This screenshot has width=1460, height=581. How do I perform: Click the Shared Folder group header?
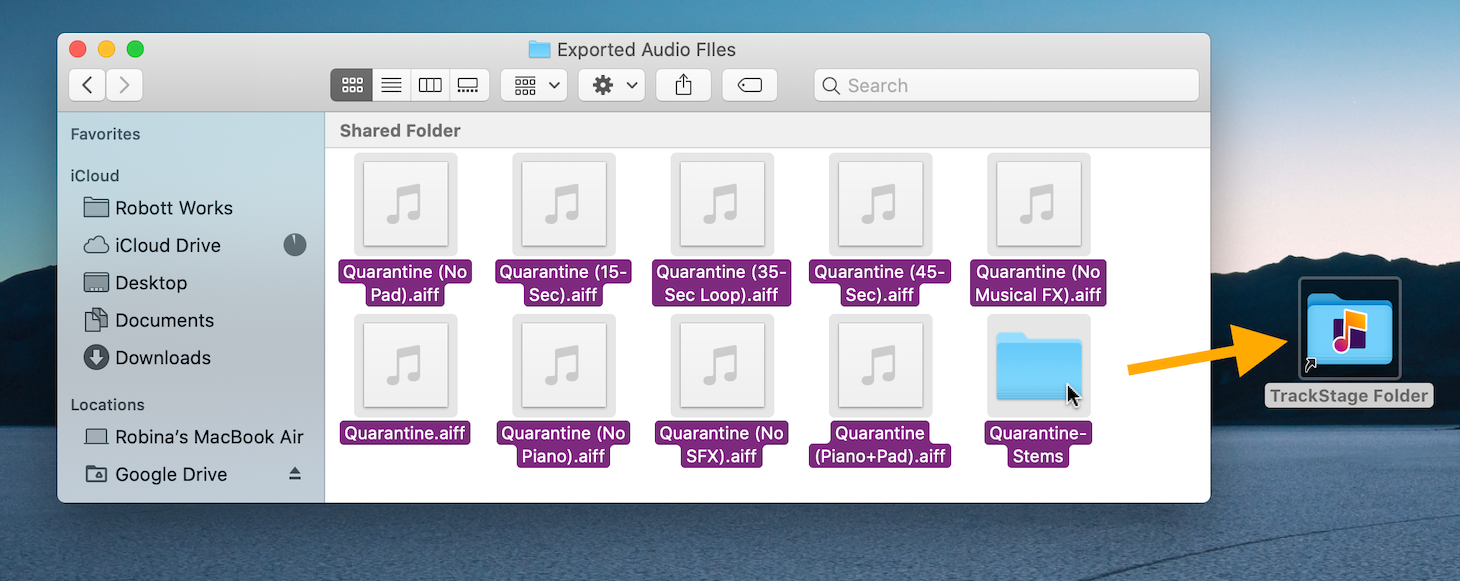[400, 131]
